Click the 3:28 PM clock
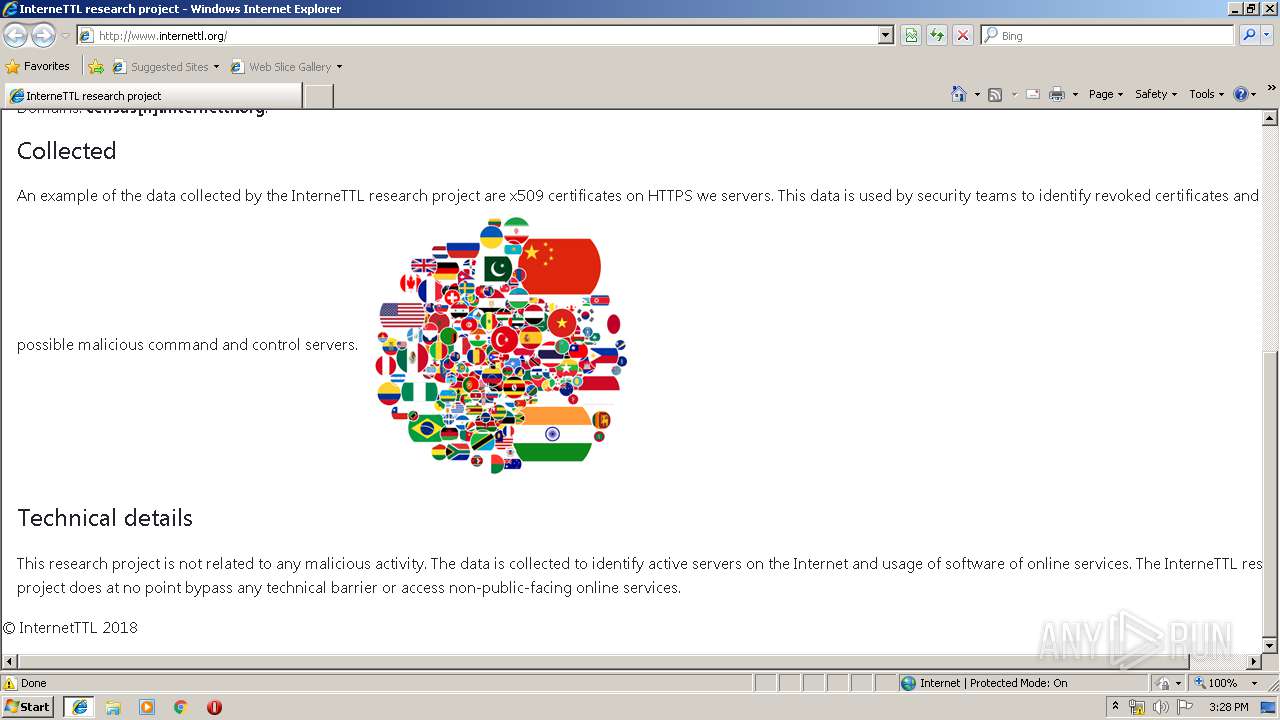The image size is (1280, 720). pyautogui.click(x=1228, y=707)
